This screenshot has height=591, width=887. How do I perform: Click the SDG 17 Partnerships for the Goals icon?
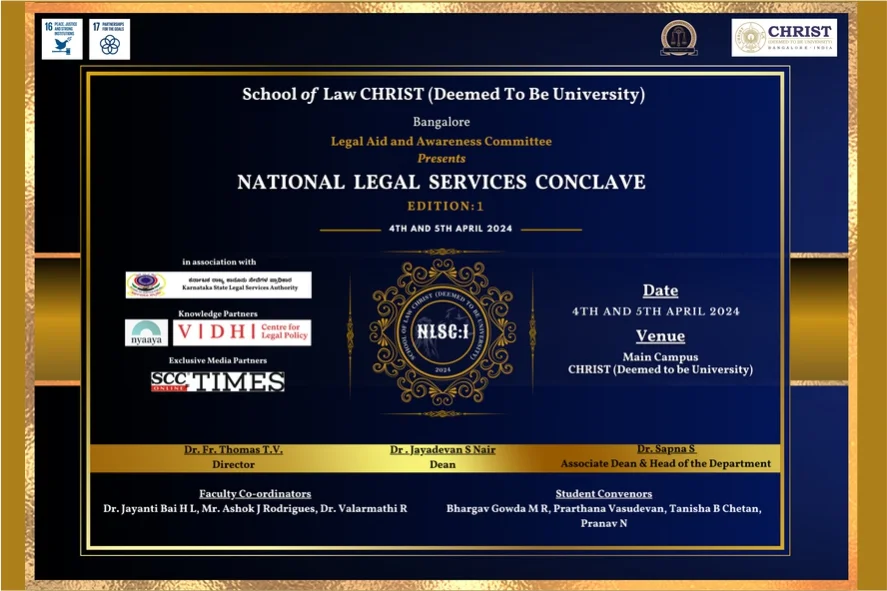(x=109, y=39)
